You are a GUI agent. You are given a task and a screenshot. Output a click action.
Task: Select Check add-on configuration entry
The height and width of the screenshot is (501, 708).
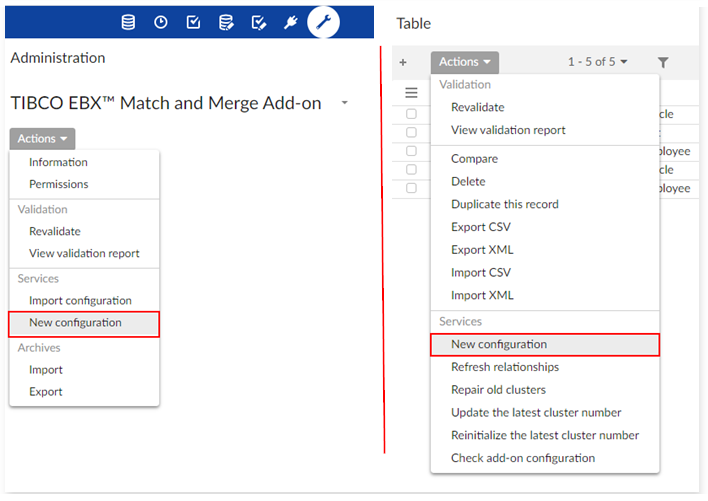(x=523, y=458)
